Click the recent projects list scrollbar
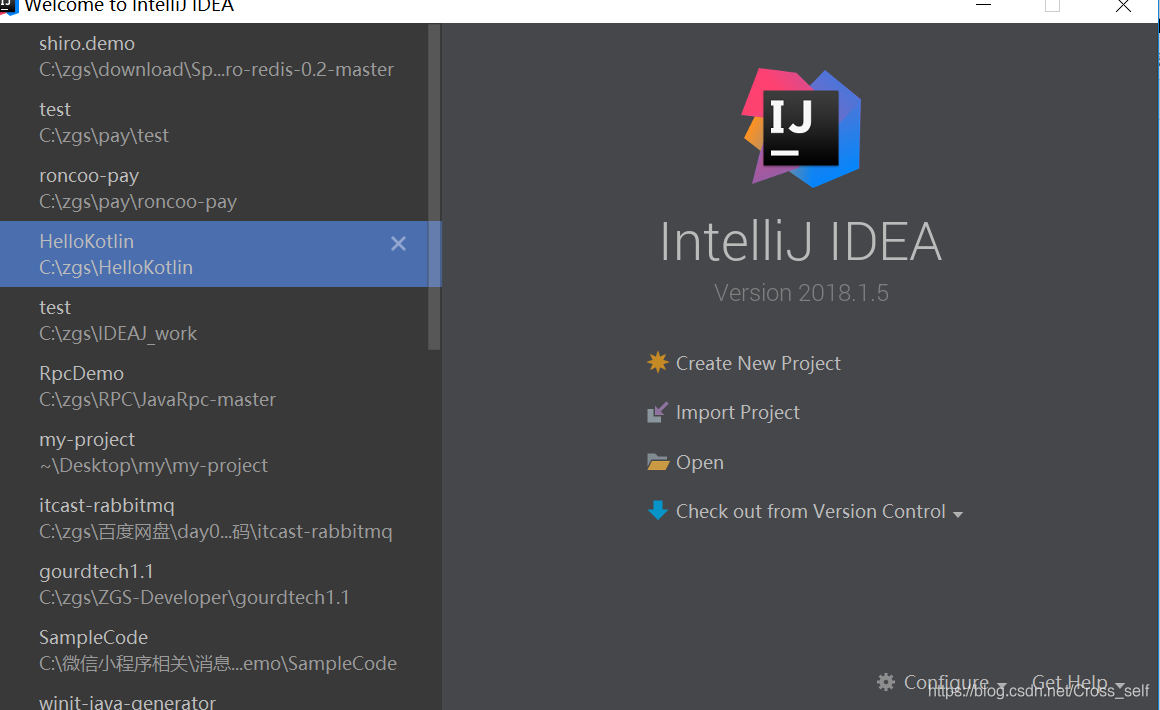Viewport: 1160px width, 710px height. (434, 186)
